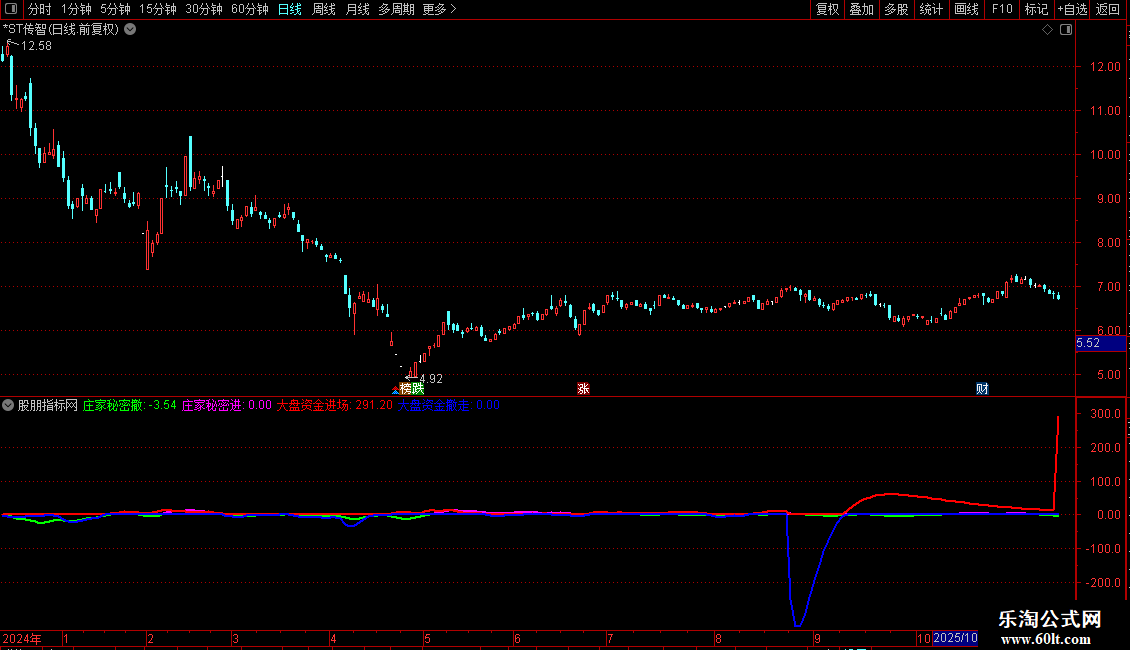Screen dimensions: 1130x650
Task: Add stock with +自选 button
Action: tap(1072, 9)
